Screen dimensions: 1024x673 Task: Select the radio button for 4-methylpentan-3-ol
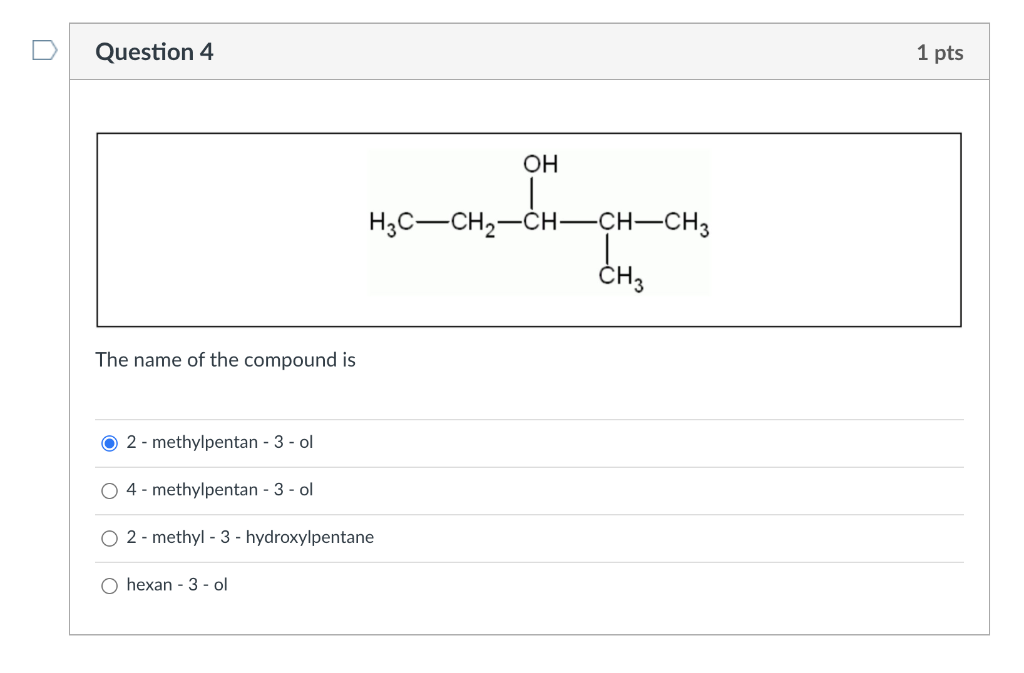[x=109, y=490]
